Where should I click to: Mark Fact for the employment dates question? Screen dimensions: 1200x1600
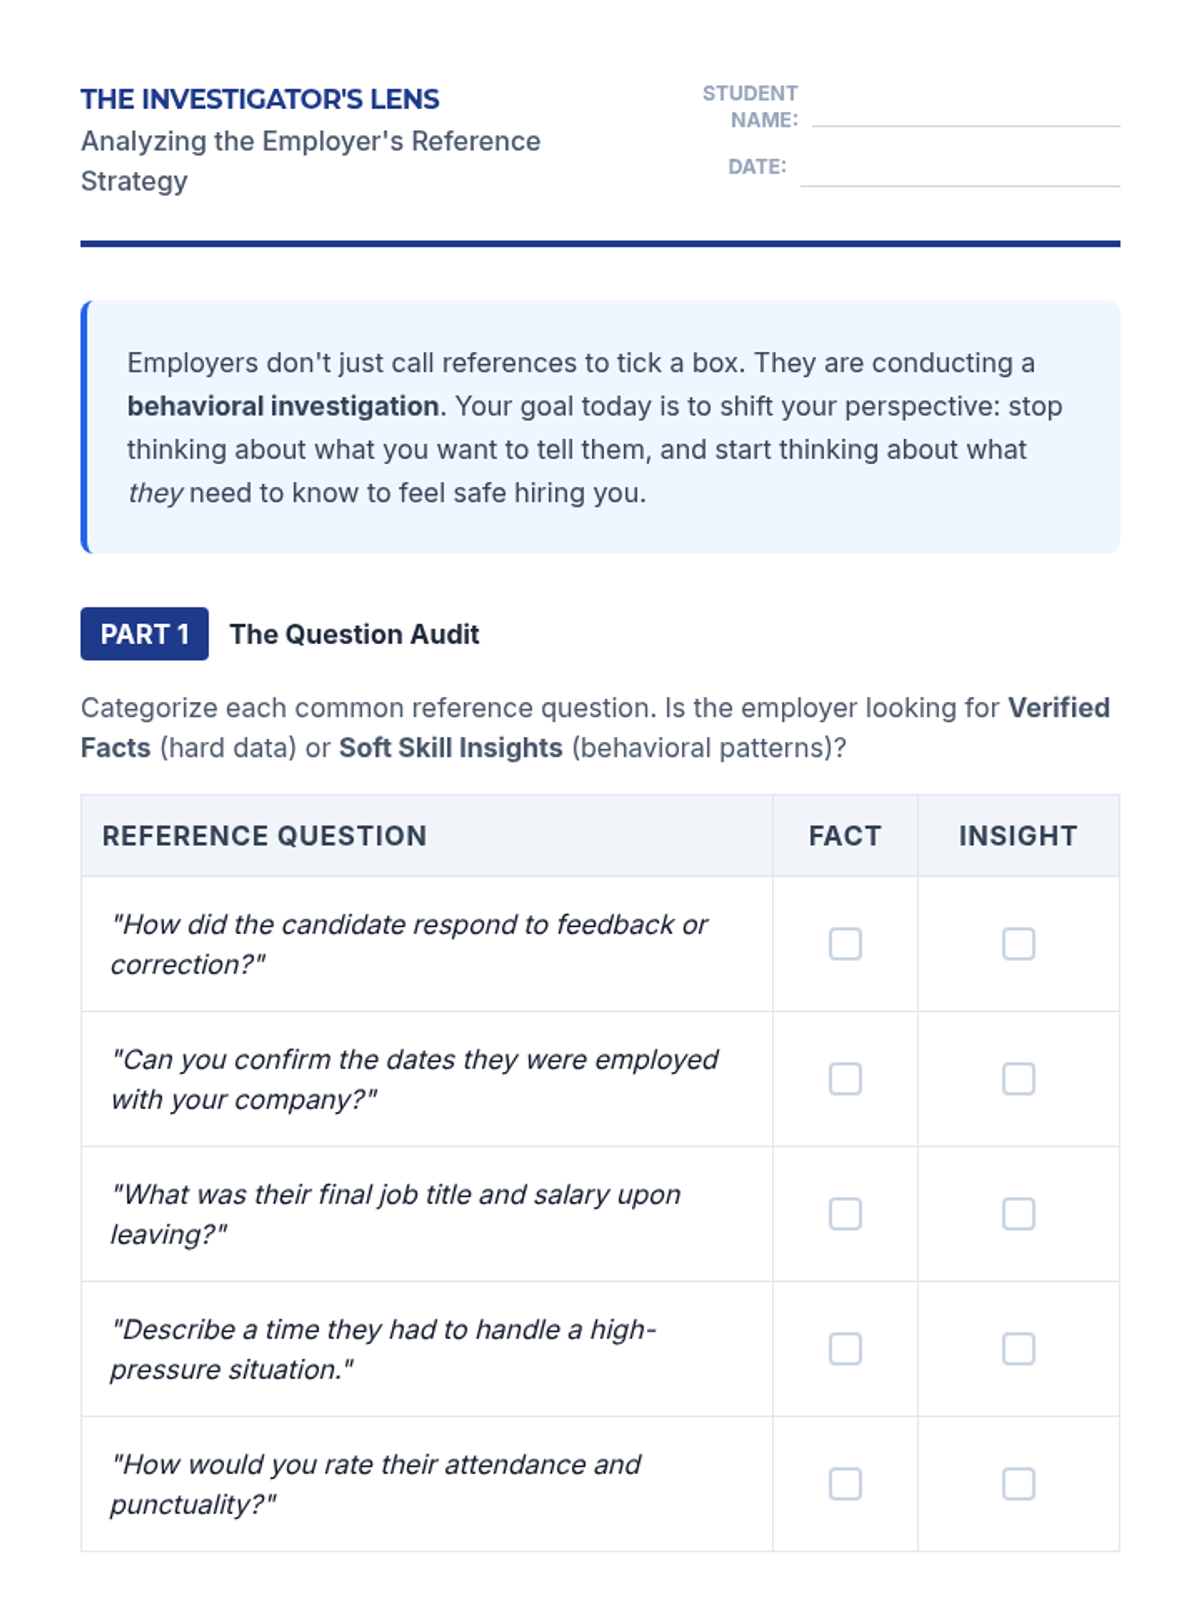845,1079
